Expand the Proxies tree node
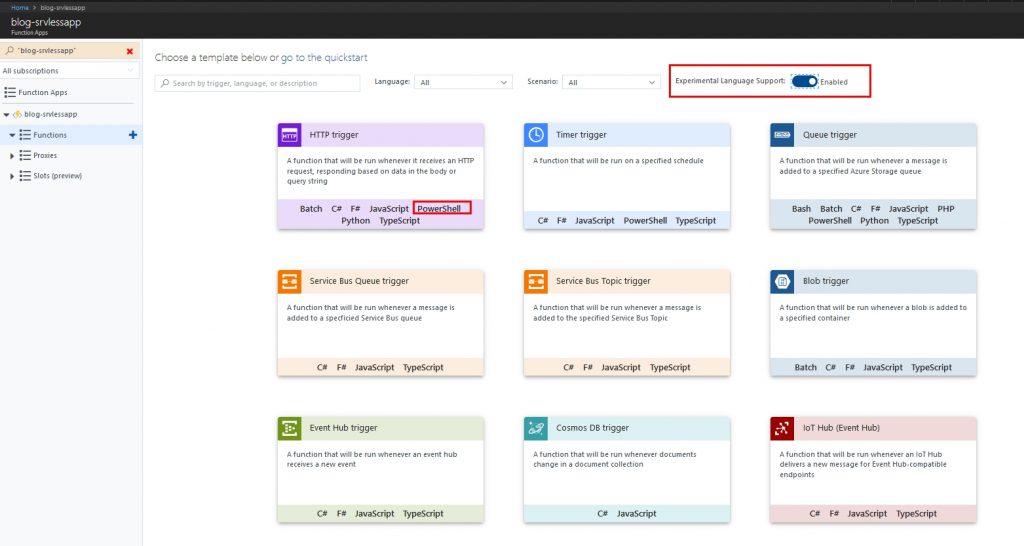Viewport: 1024px width, 546px height. click(x=12, y=155)
